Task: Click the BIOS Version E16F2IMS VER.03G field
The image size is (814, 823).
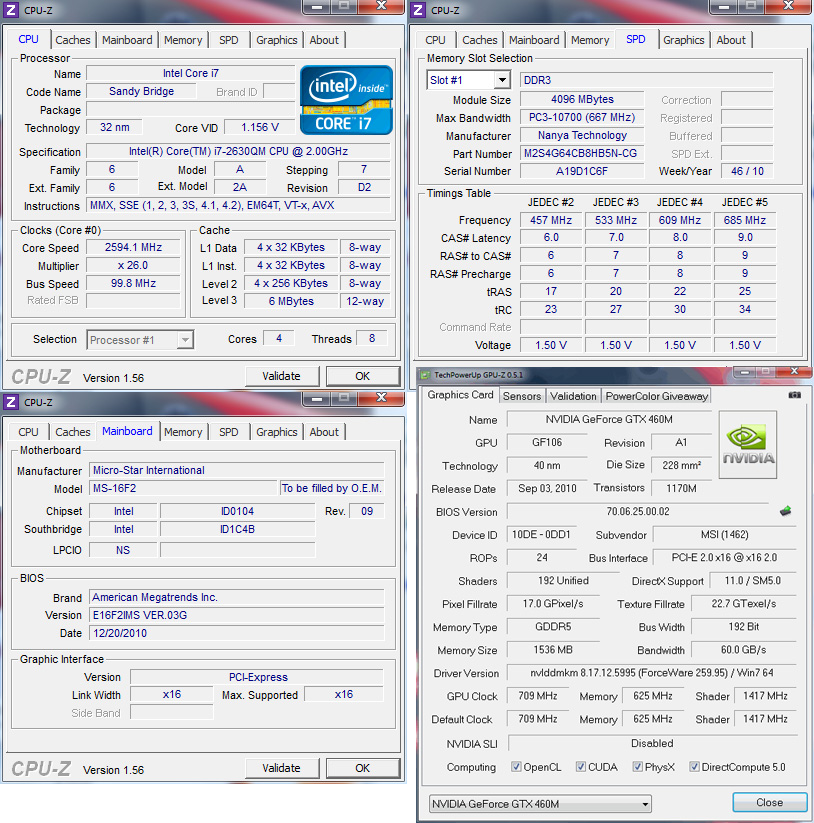Action: (x=237, y=615)
